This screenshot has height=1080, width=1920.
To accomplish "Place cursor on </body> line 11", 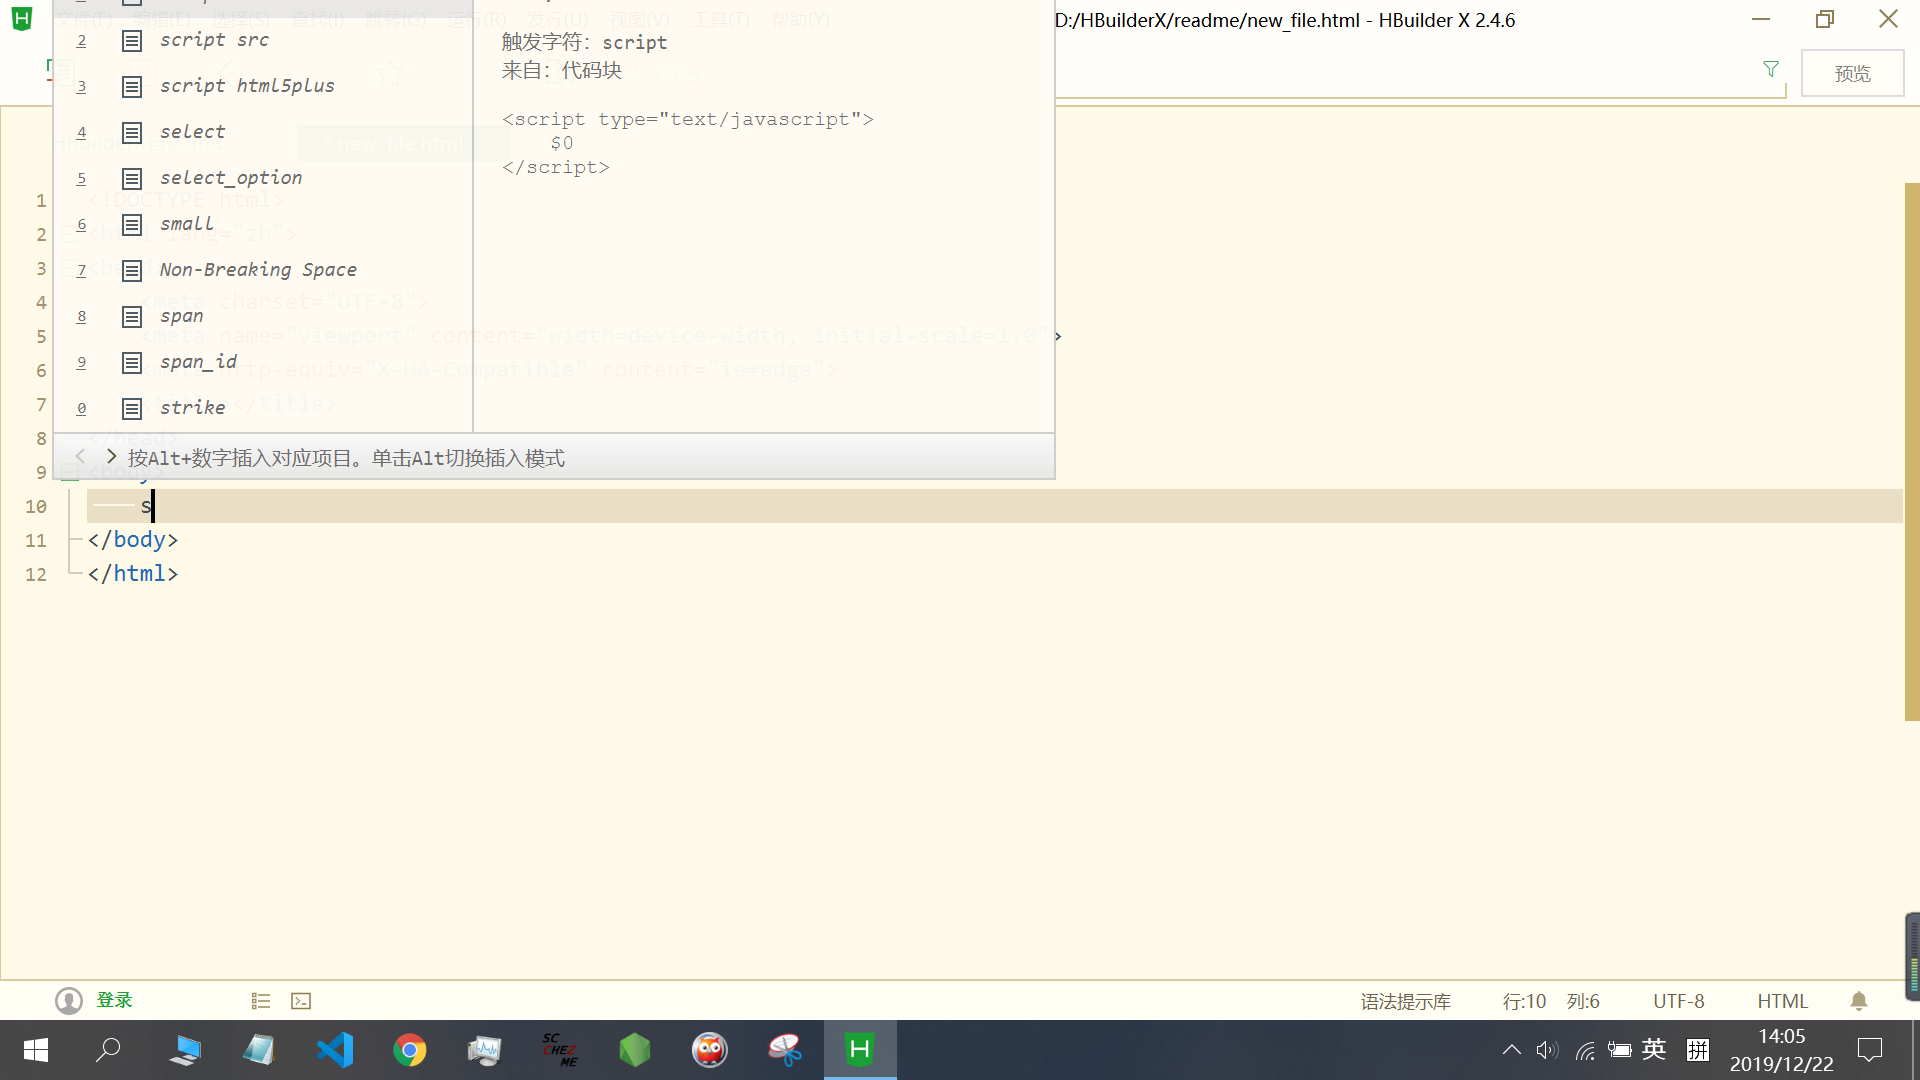I will click(x=132, y=540).
